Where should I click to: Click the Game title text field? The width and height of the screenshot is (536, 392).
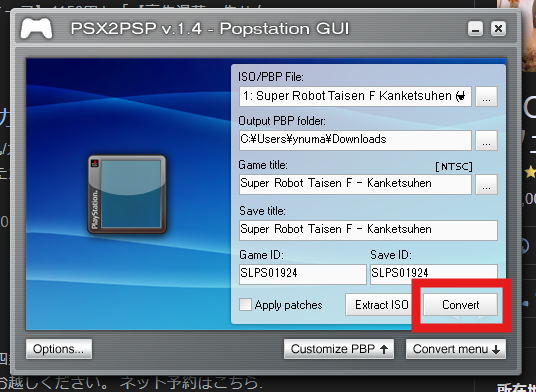(x=355, y=185)
